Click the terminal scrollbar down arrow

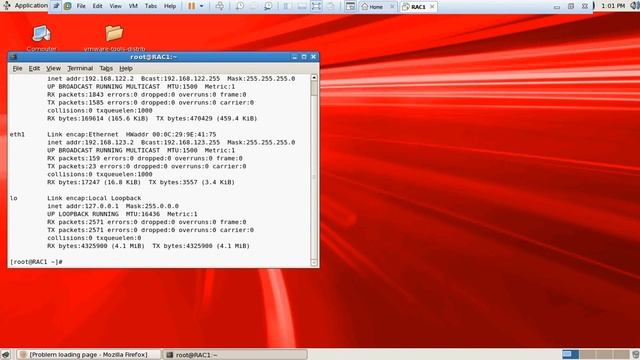click(314, 263)
